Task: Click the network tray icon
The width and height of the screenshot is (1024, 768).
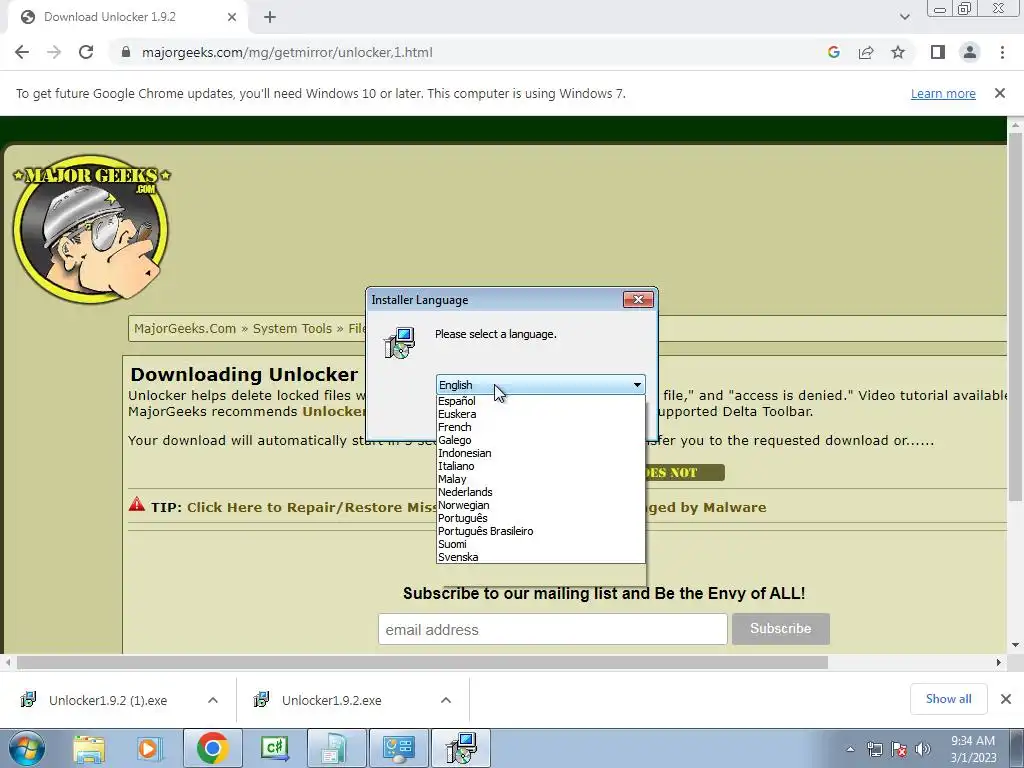Action: point(874,749)
